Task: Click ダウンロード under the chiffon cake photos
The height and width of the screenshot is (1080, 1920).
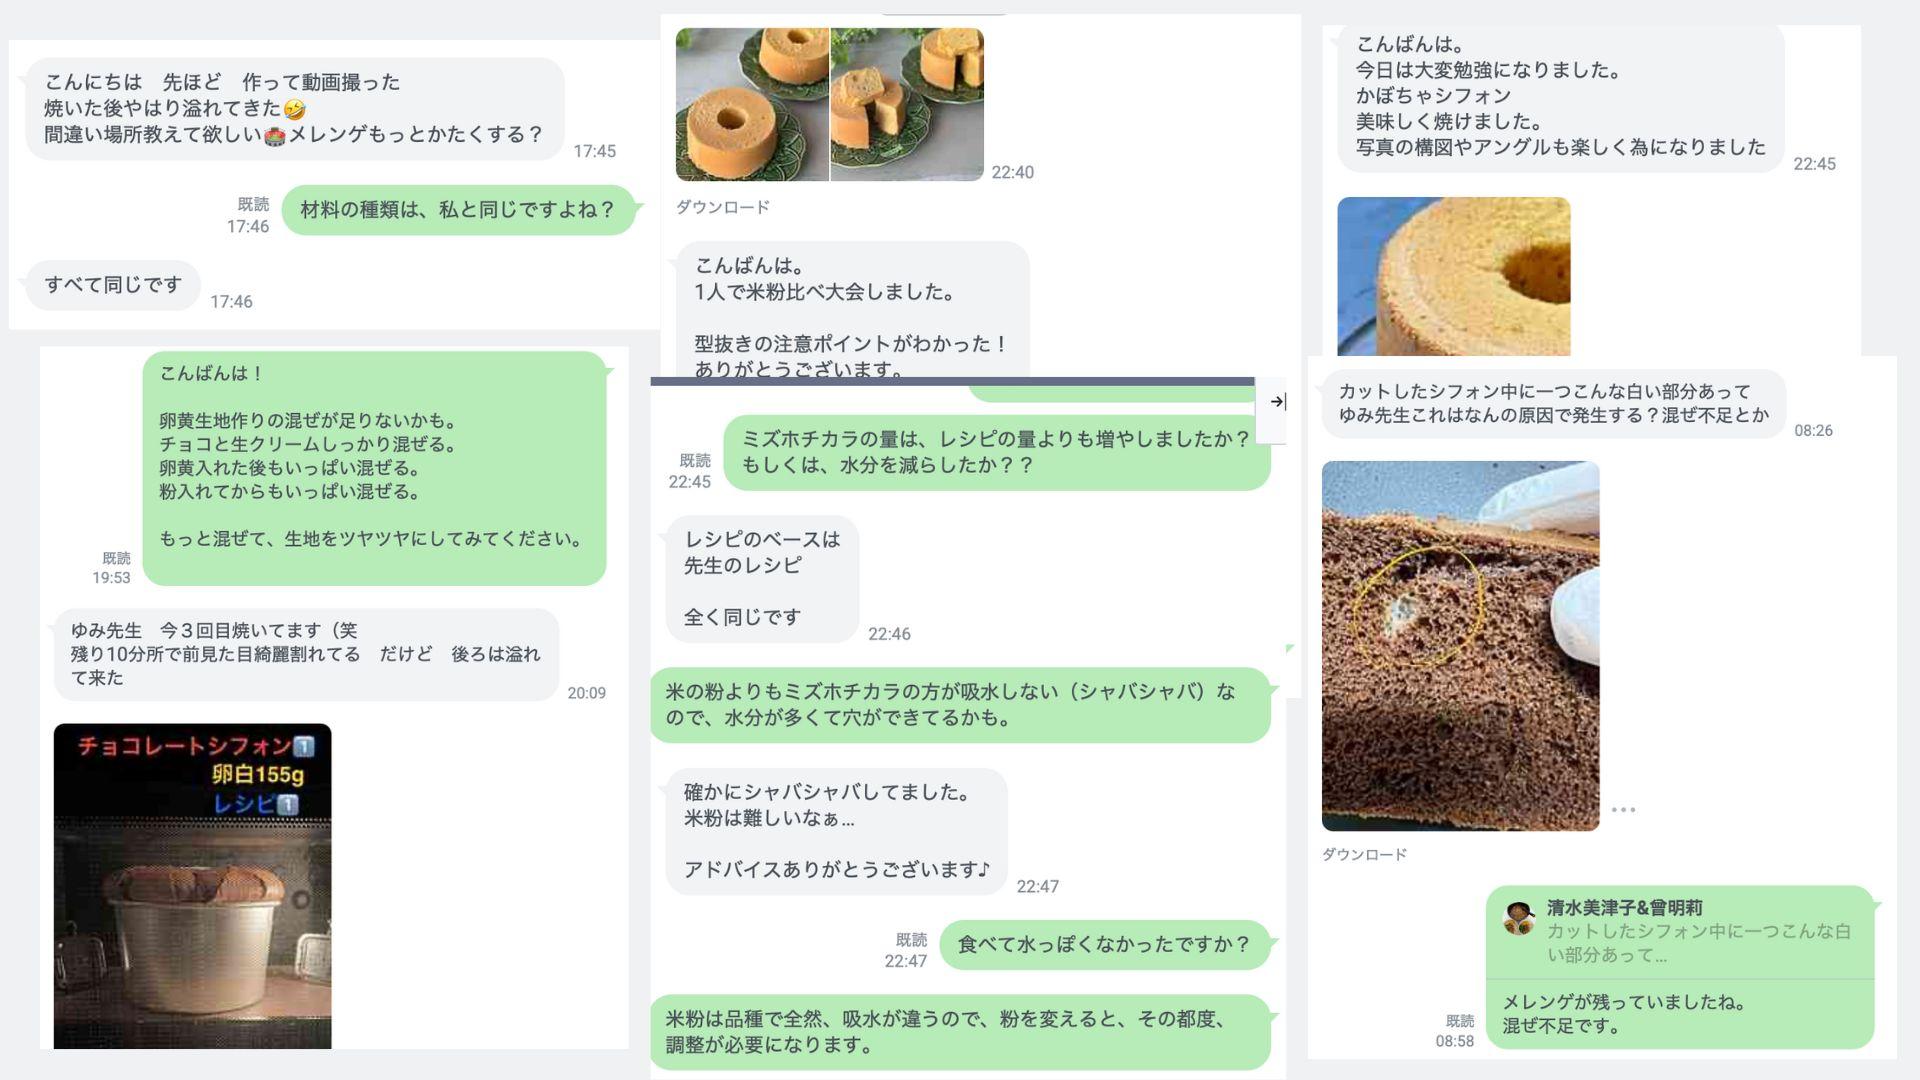Action: [722, 207]
